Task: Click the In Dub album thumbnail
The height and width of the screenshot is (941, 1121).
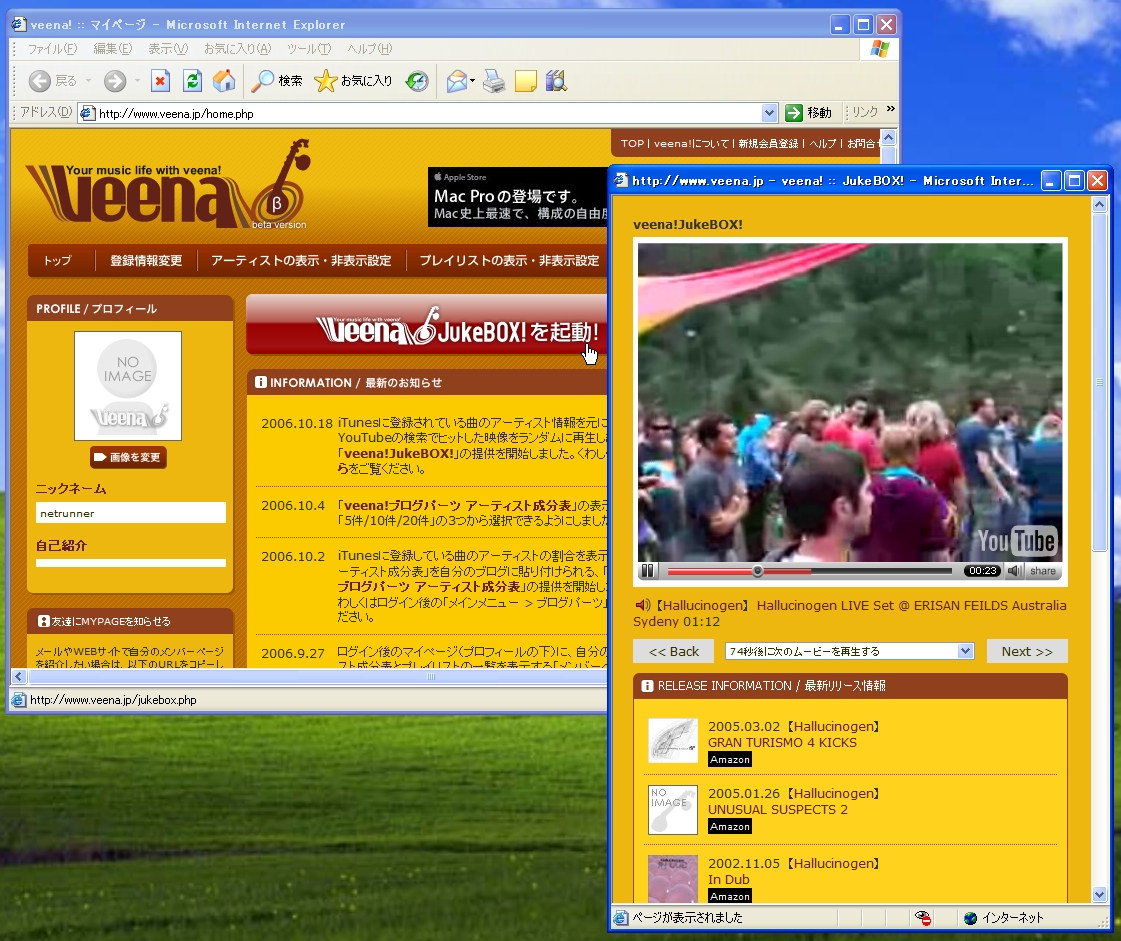Action: 673,879
